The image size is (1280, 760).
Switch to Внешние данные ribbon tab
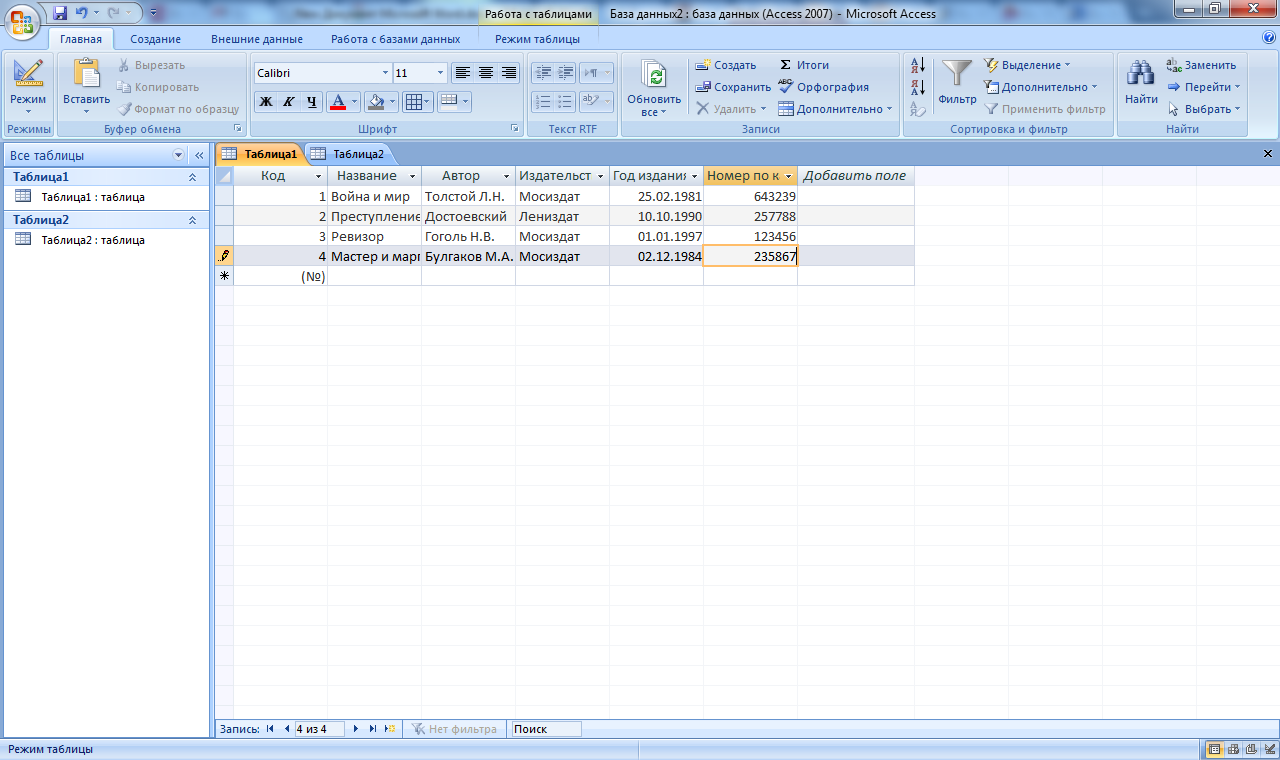tap(256, 39)
